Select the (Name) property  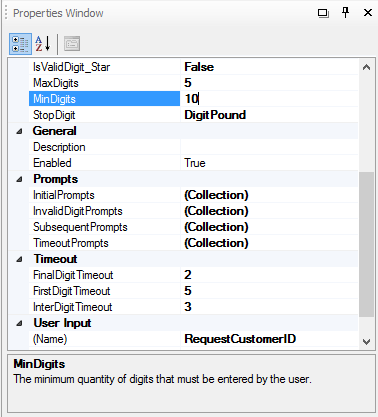[50, 339]
